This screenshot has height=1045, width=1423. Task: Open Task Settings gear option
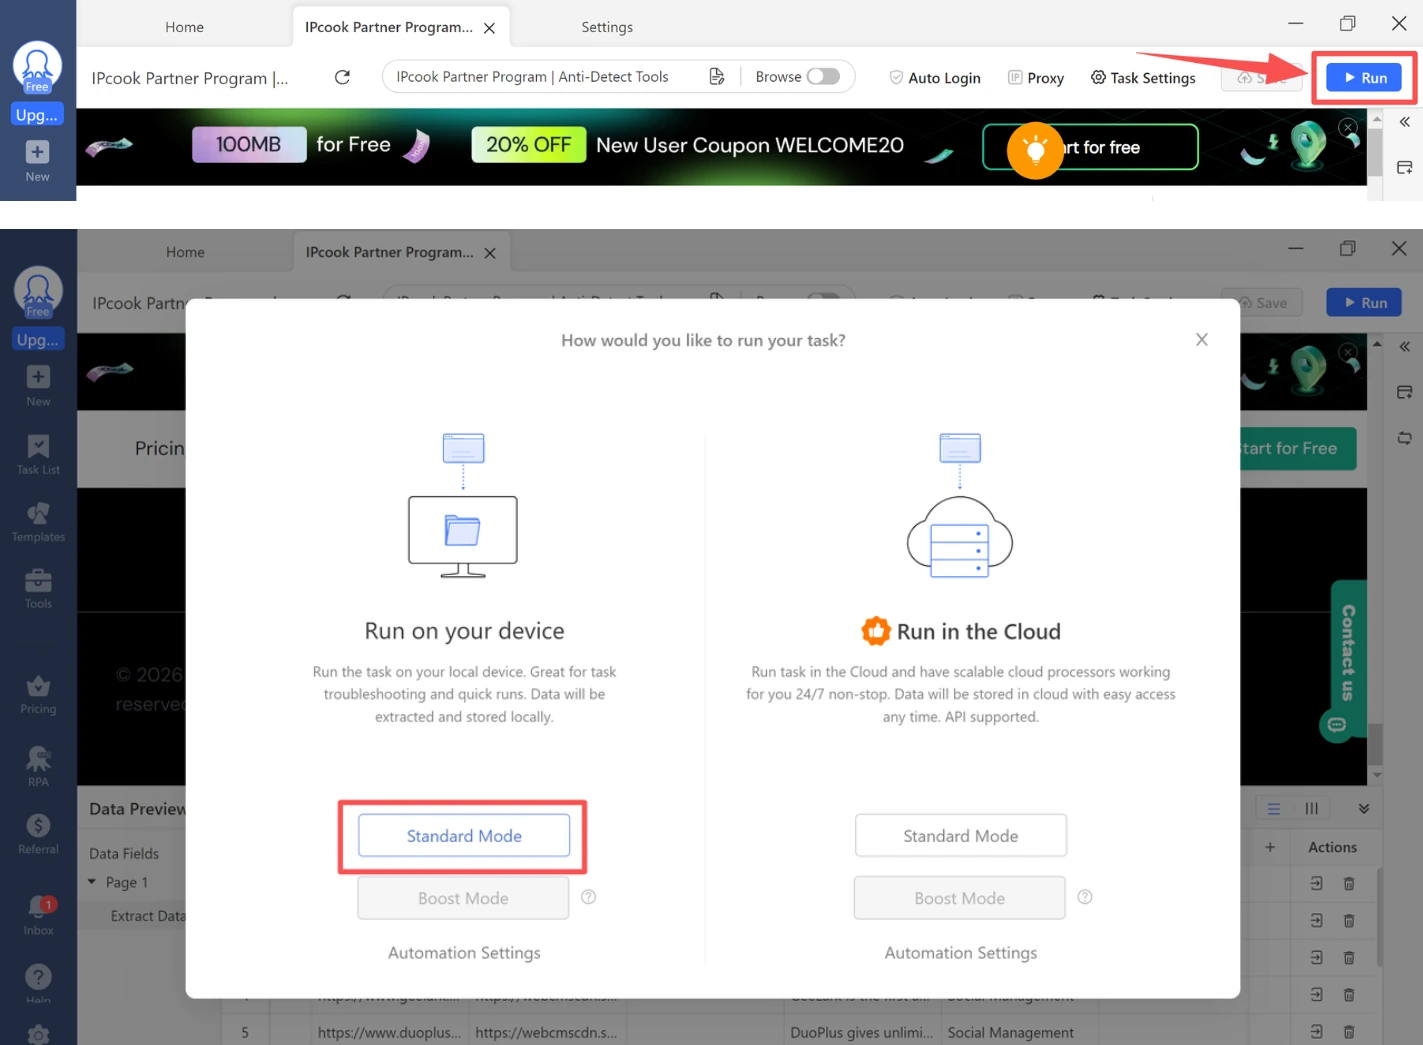coord(1143,78)
